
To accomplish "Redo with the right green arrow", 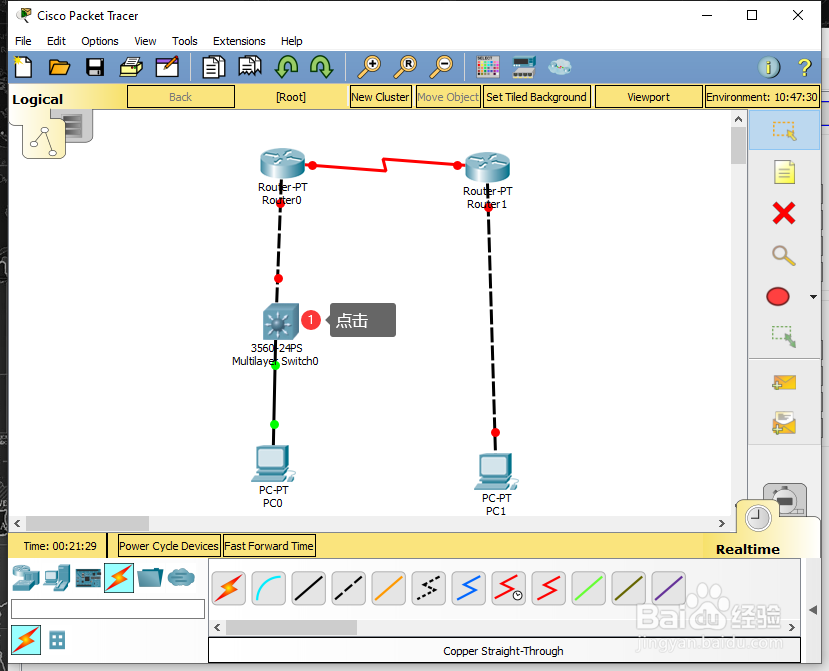I will point(321,67).
